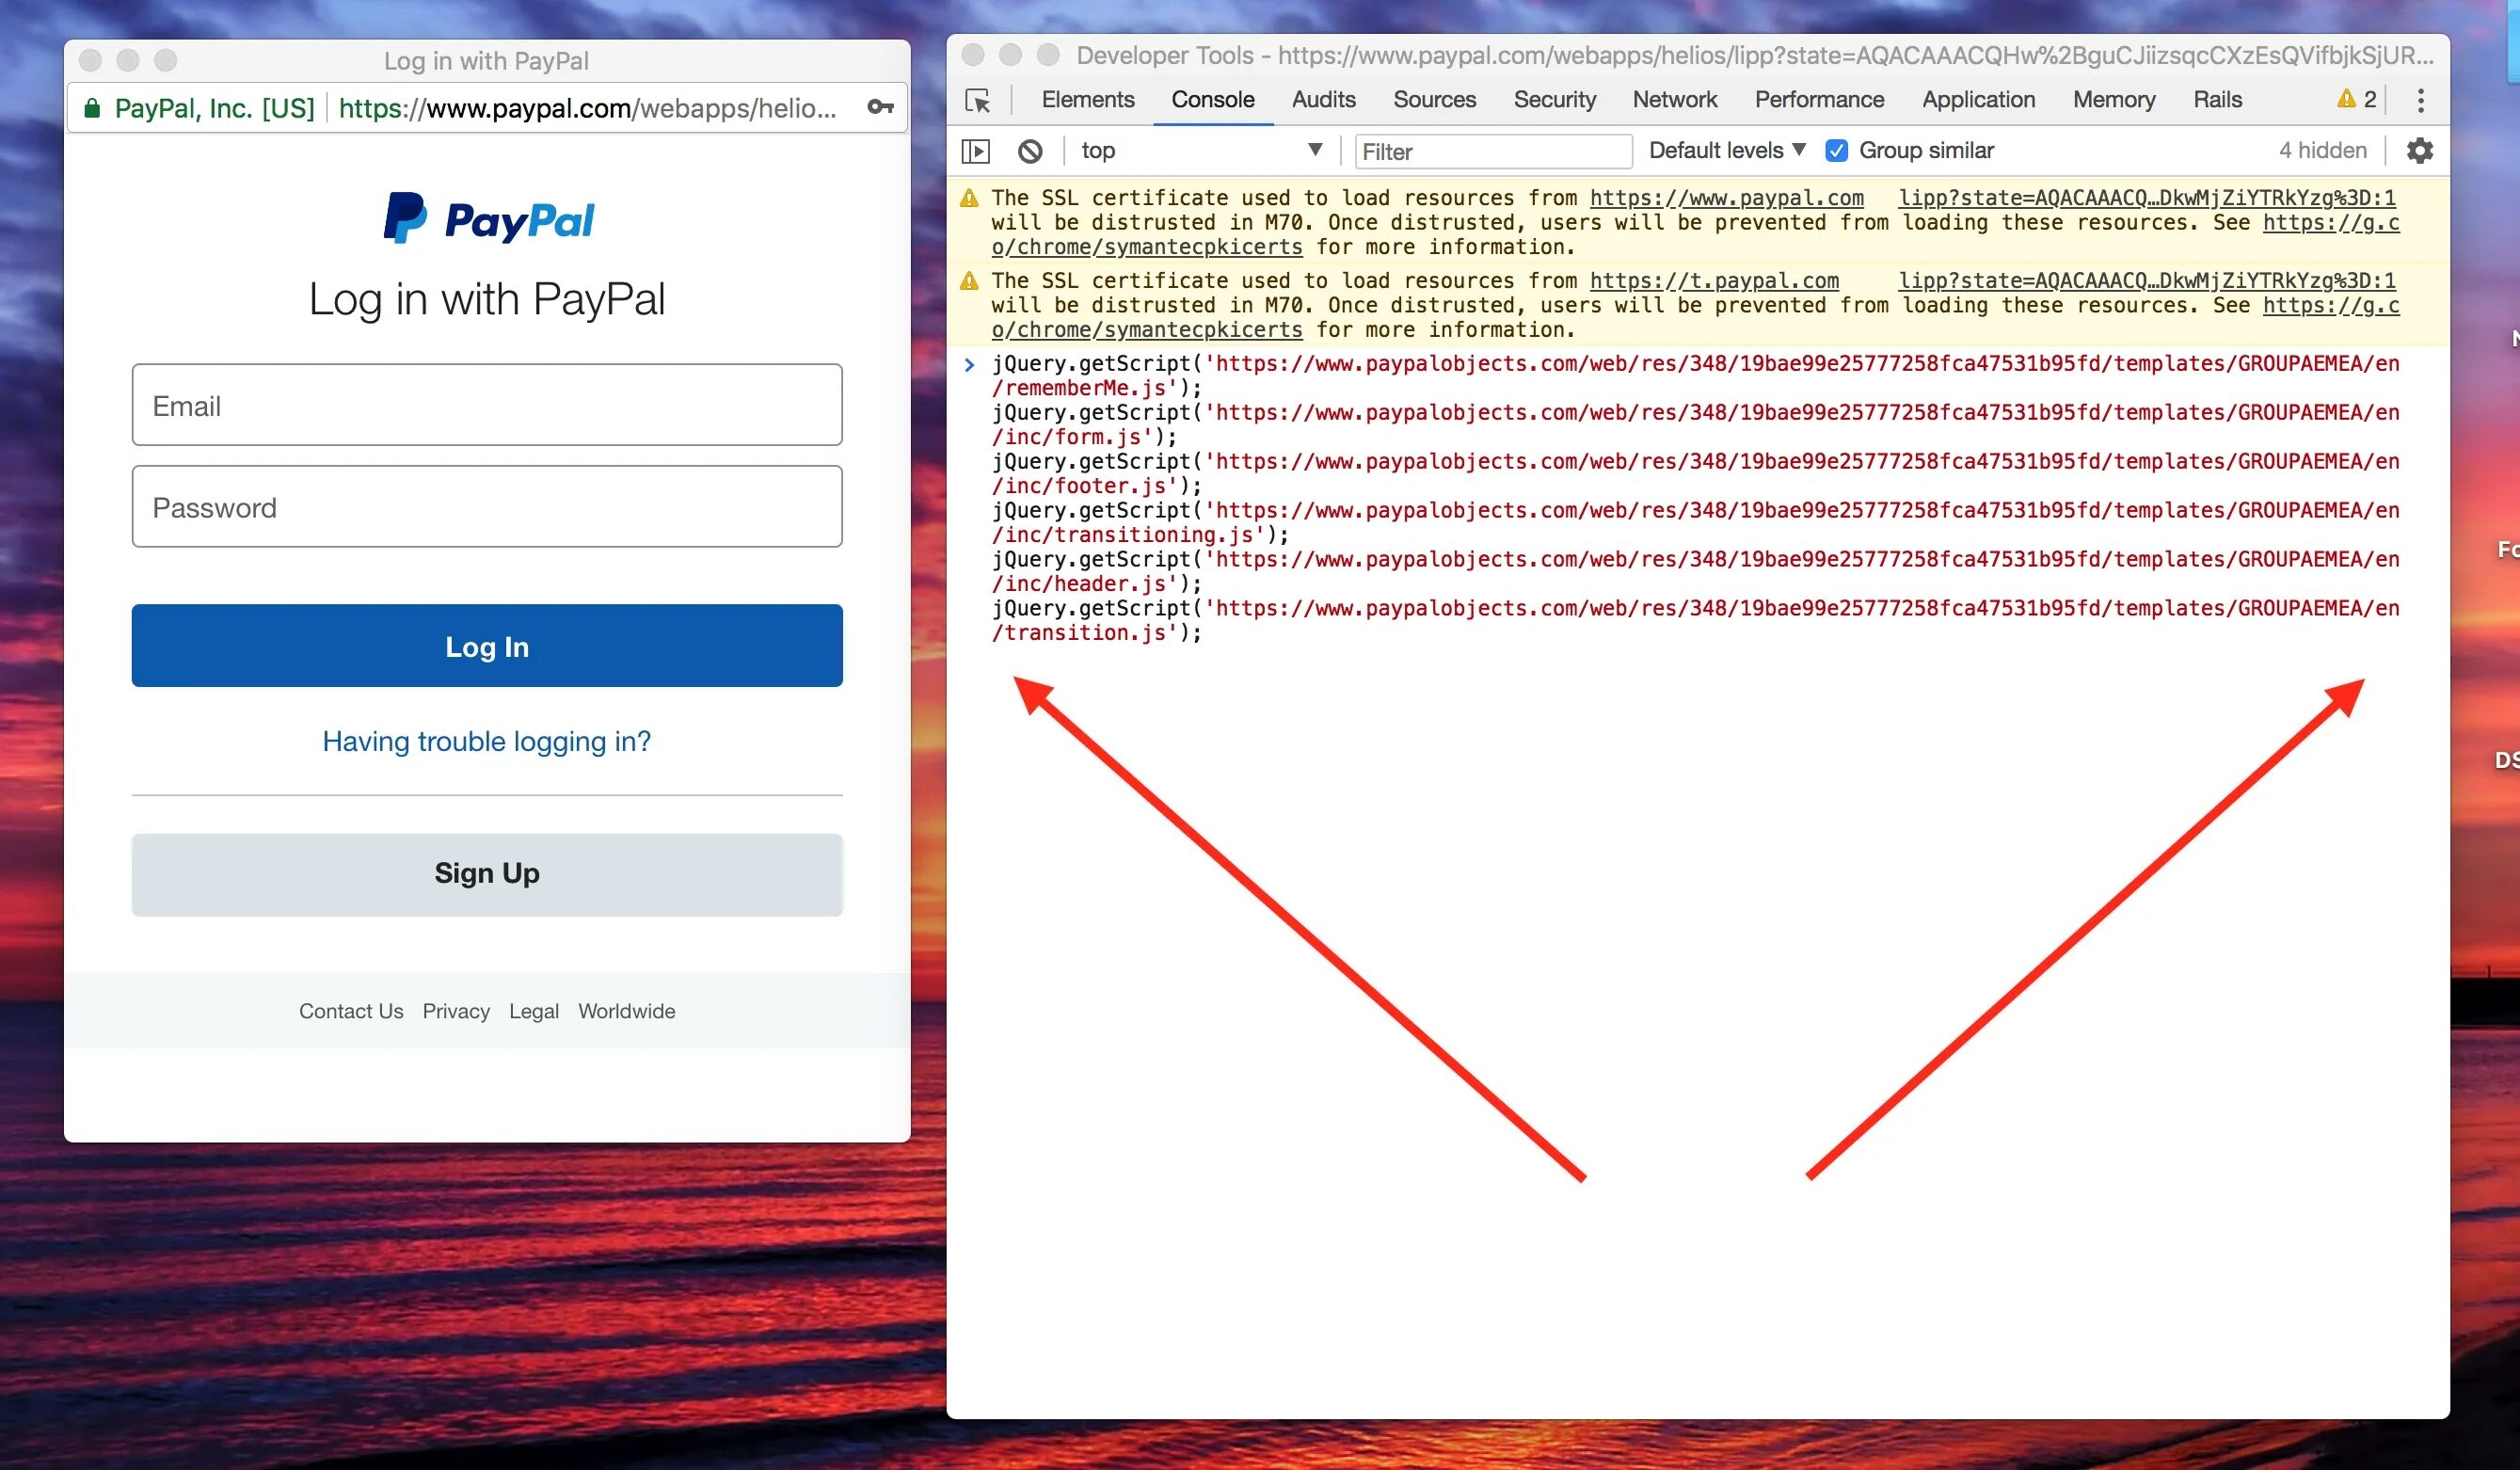Click the inc/transitioning.js getScript line
Image resolution: width=2520 pixels, height=1470 pixels.
coord(1695,523)
